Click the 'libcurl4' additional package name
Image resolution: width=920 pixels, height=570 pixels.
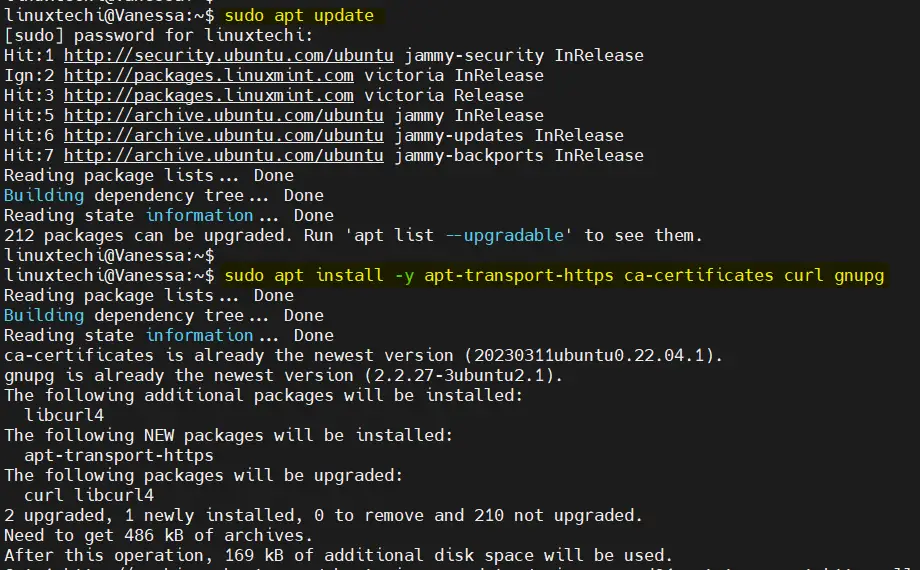64,415
